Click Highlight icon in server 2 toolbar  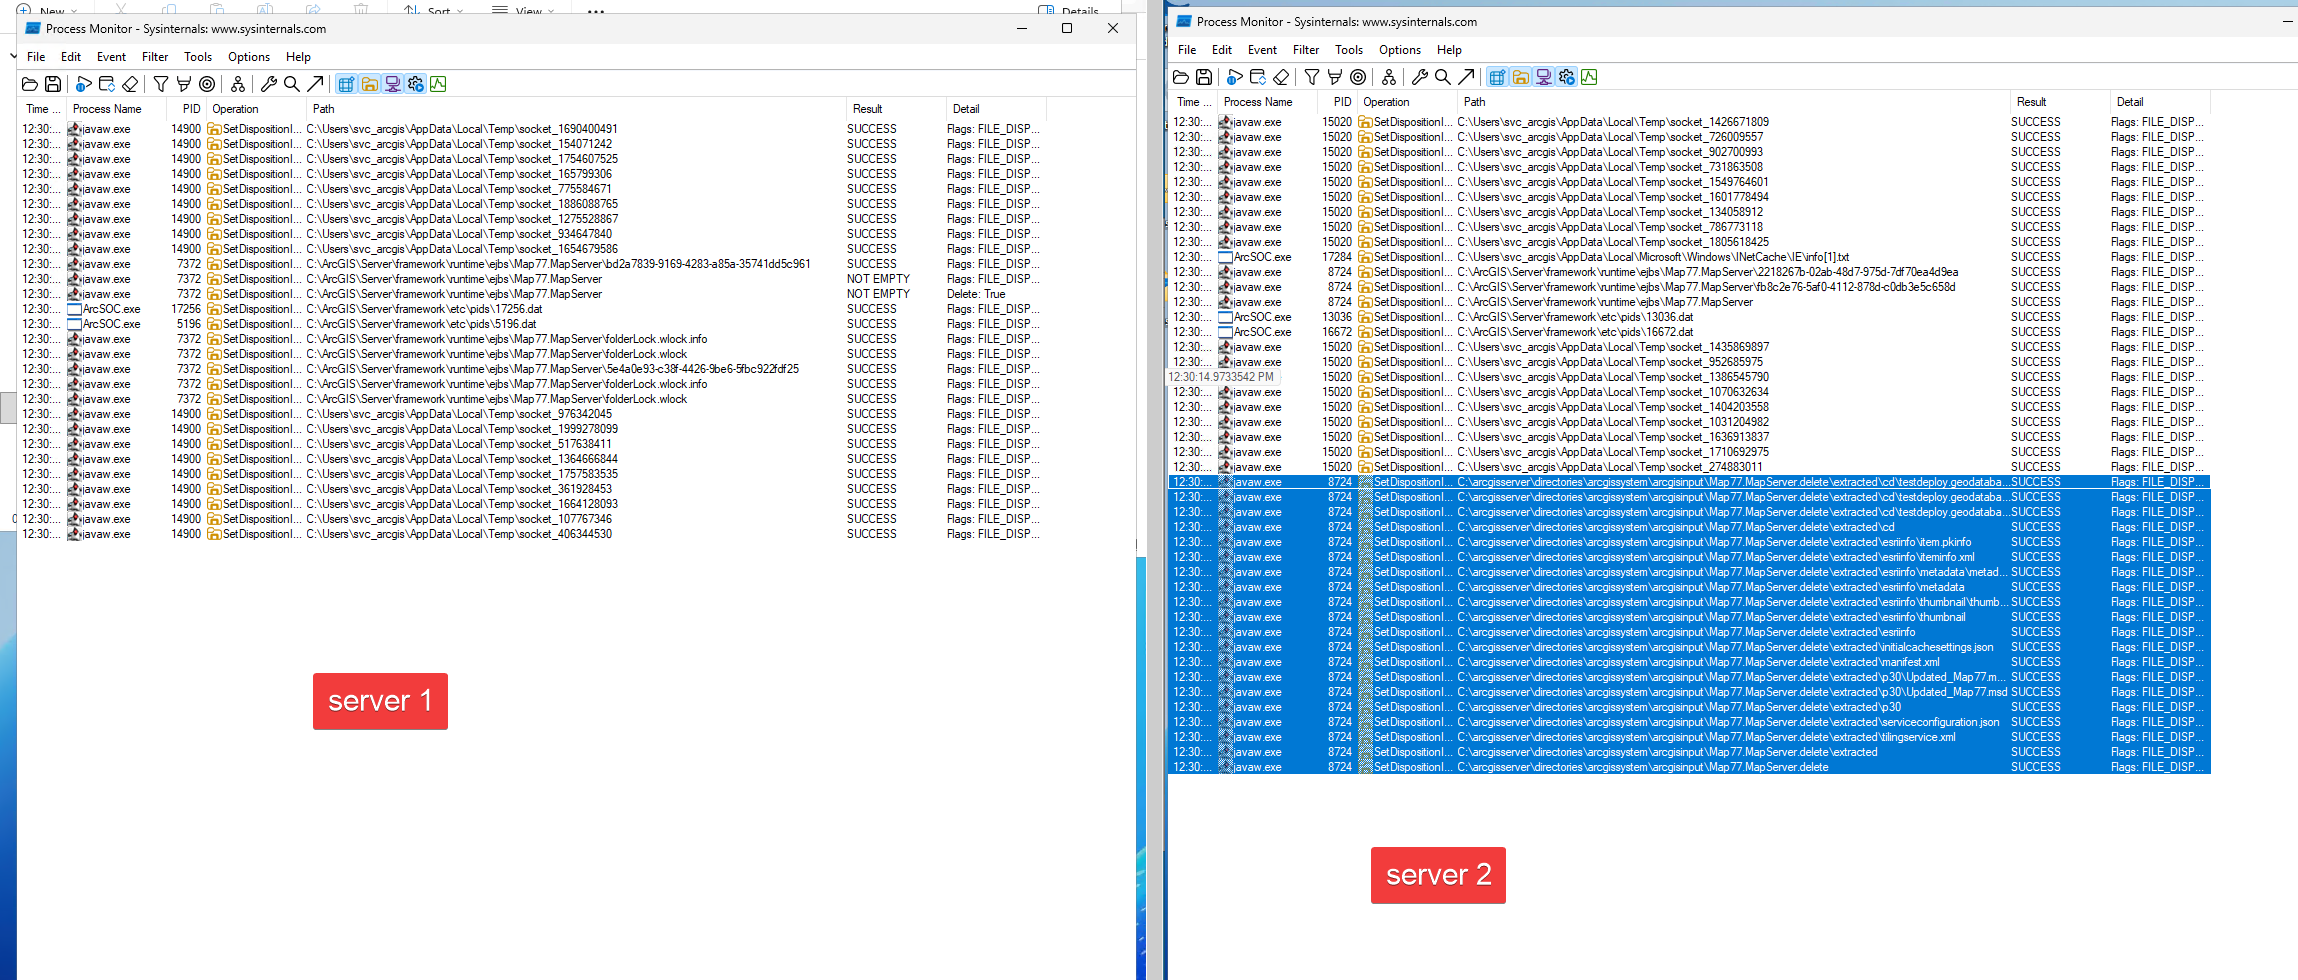tap(1335, 77)
